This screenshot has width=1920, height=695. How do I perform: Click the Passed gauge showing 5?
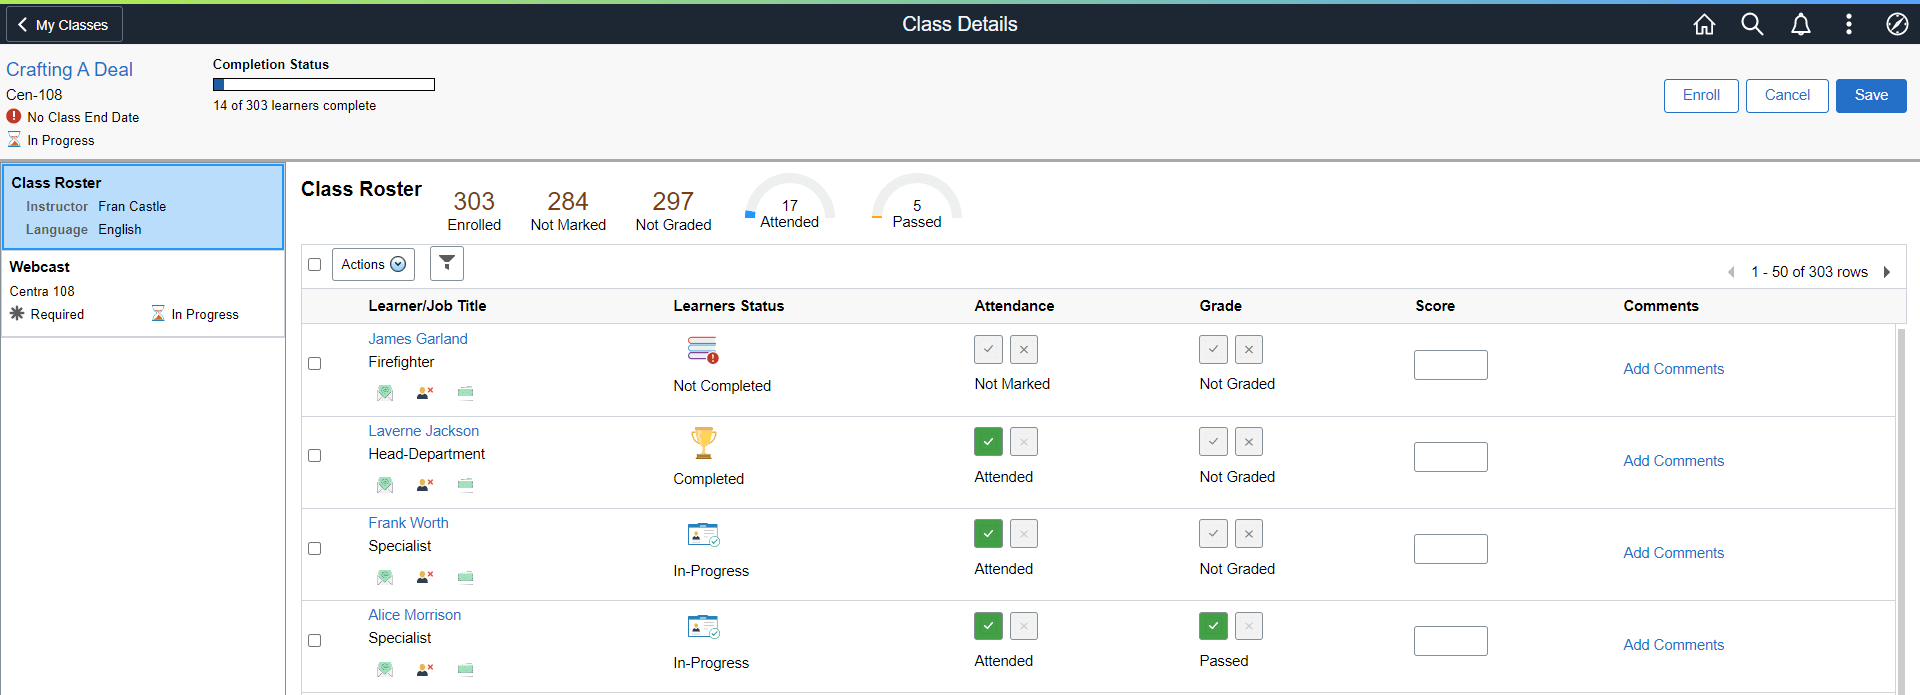coord(917,200)
